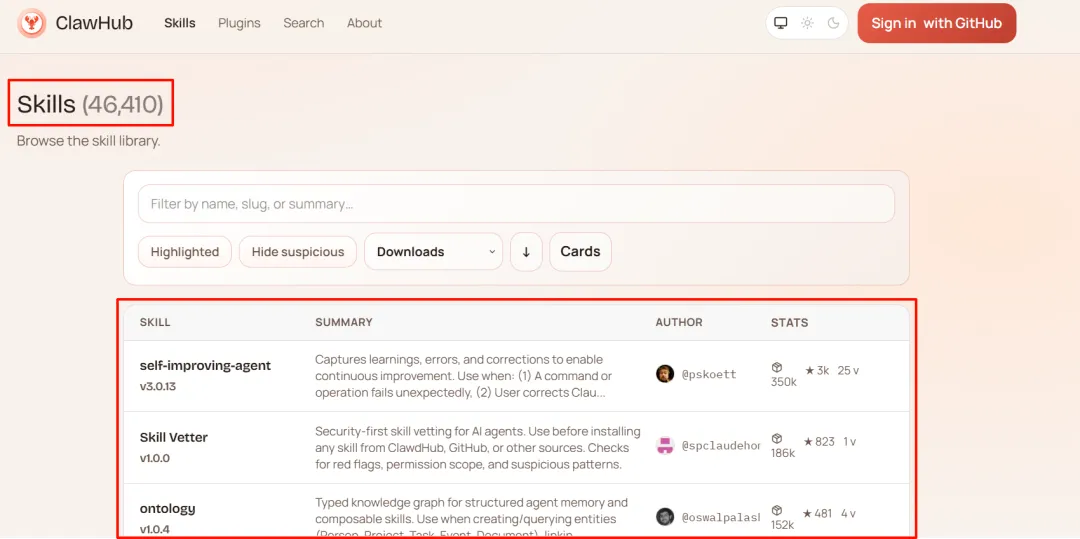The width and height of the screenshot is (1080, 539).
Task: Open the Downloads sort dropdown
Action: pos(433,252)
